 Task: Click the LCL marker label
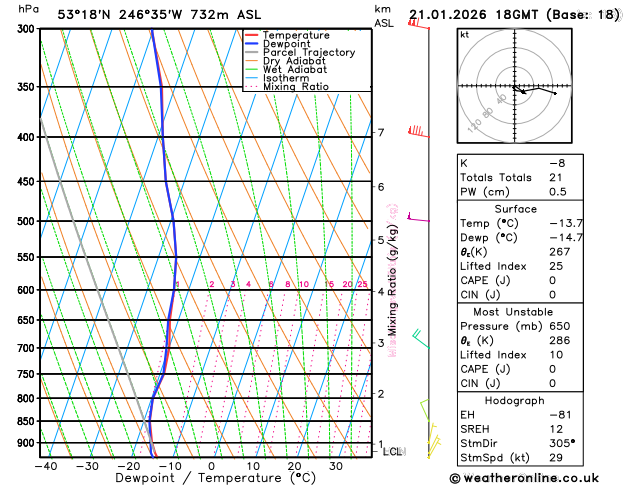[394, 452]
